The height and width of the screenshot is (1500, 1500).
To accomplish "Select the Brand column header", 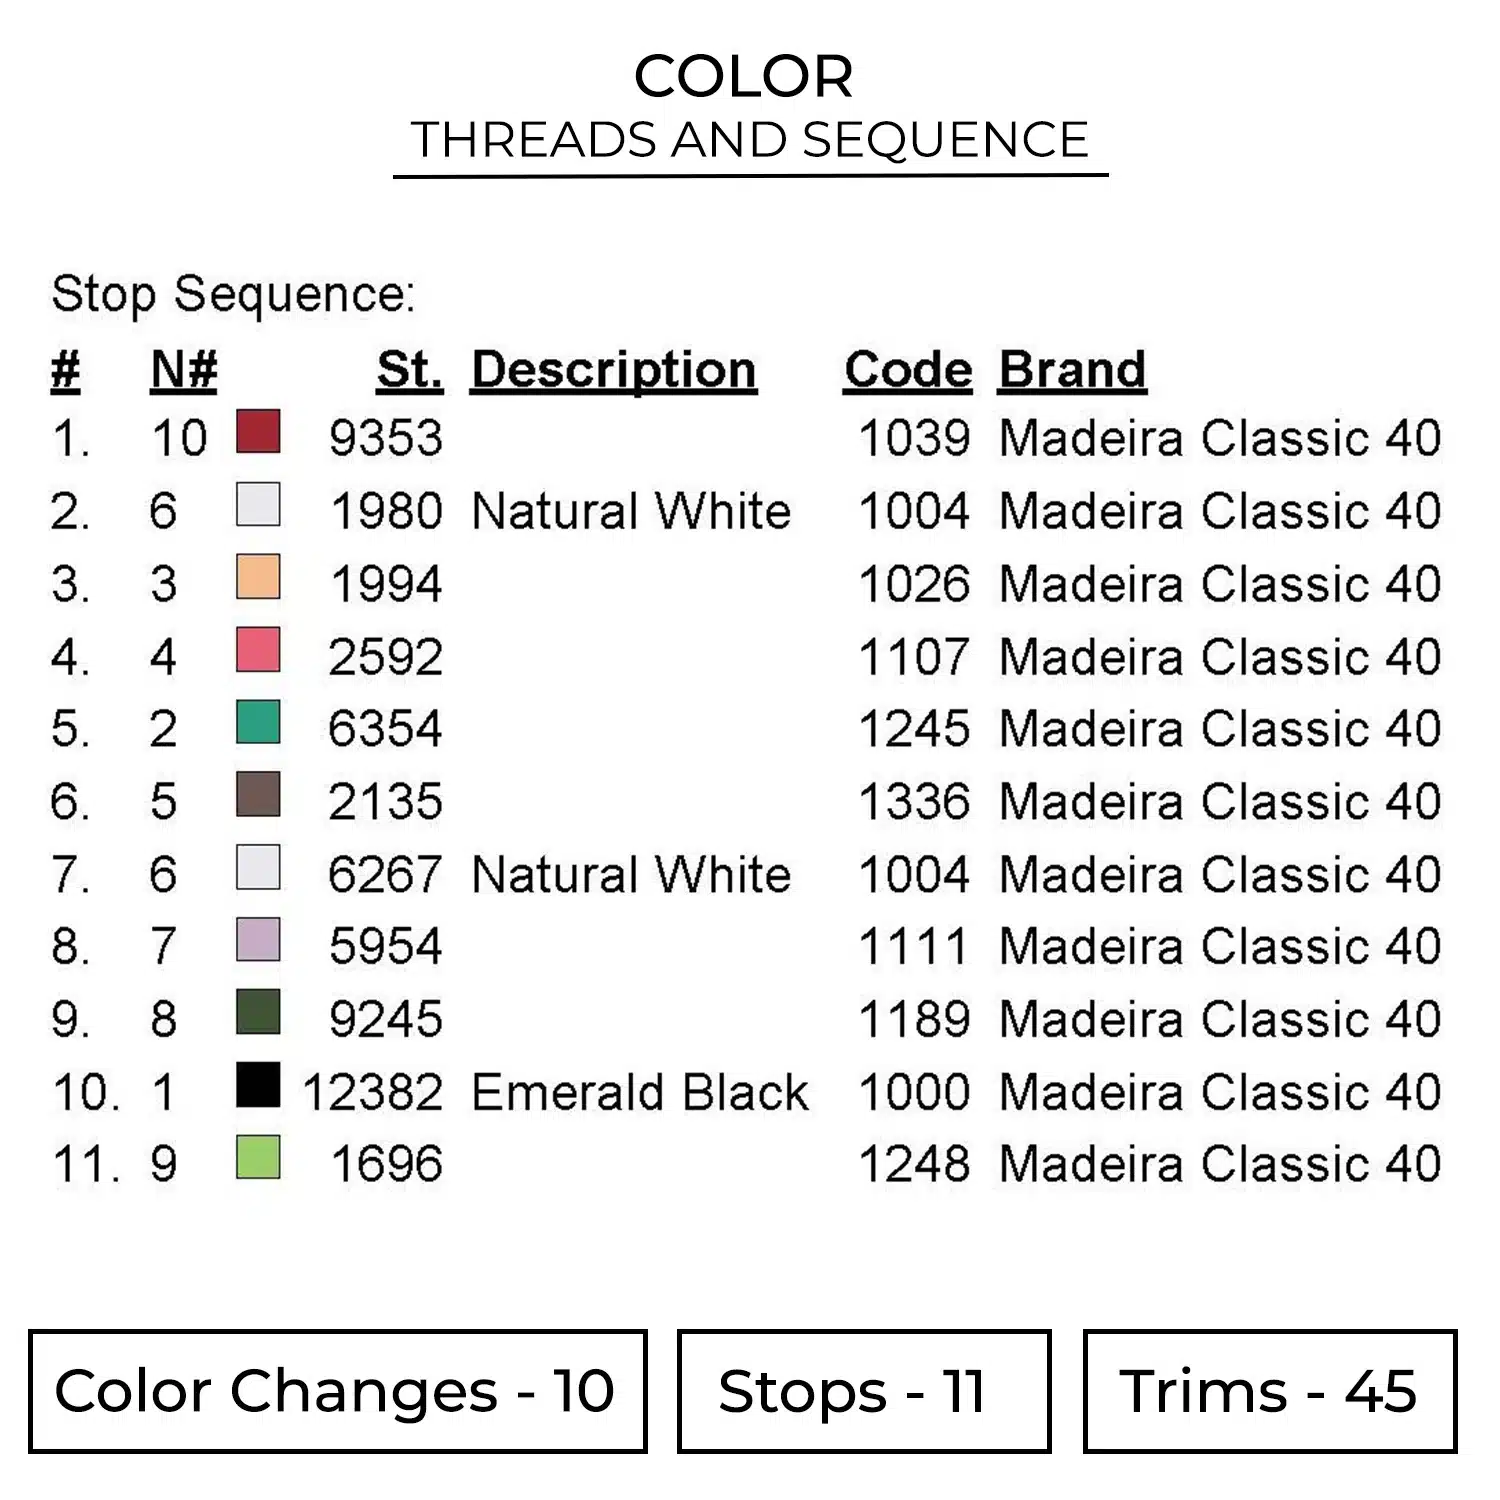I will [1072, 370].
